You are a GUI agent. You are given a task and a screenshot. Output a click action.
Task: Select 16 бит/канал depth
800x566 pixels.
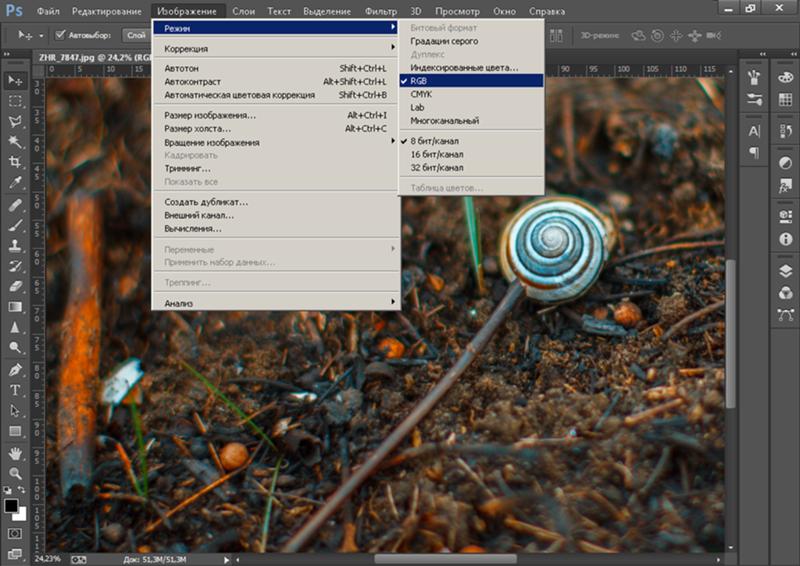pos(471,154)
